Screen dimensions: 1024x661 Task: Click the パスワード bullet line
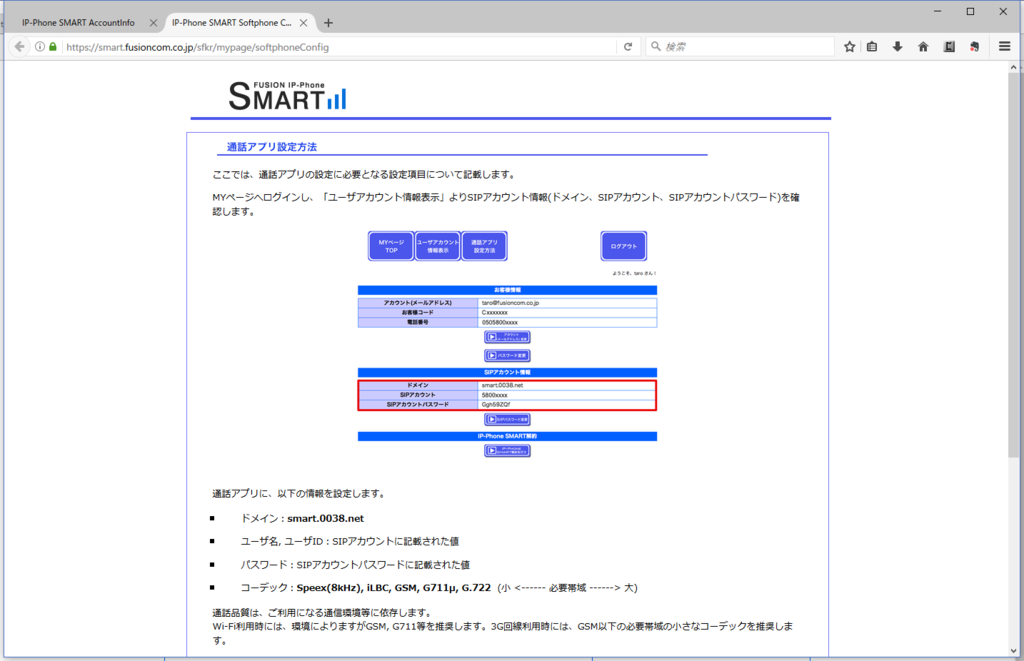[355, 565]
